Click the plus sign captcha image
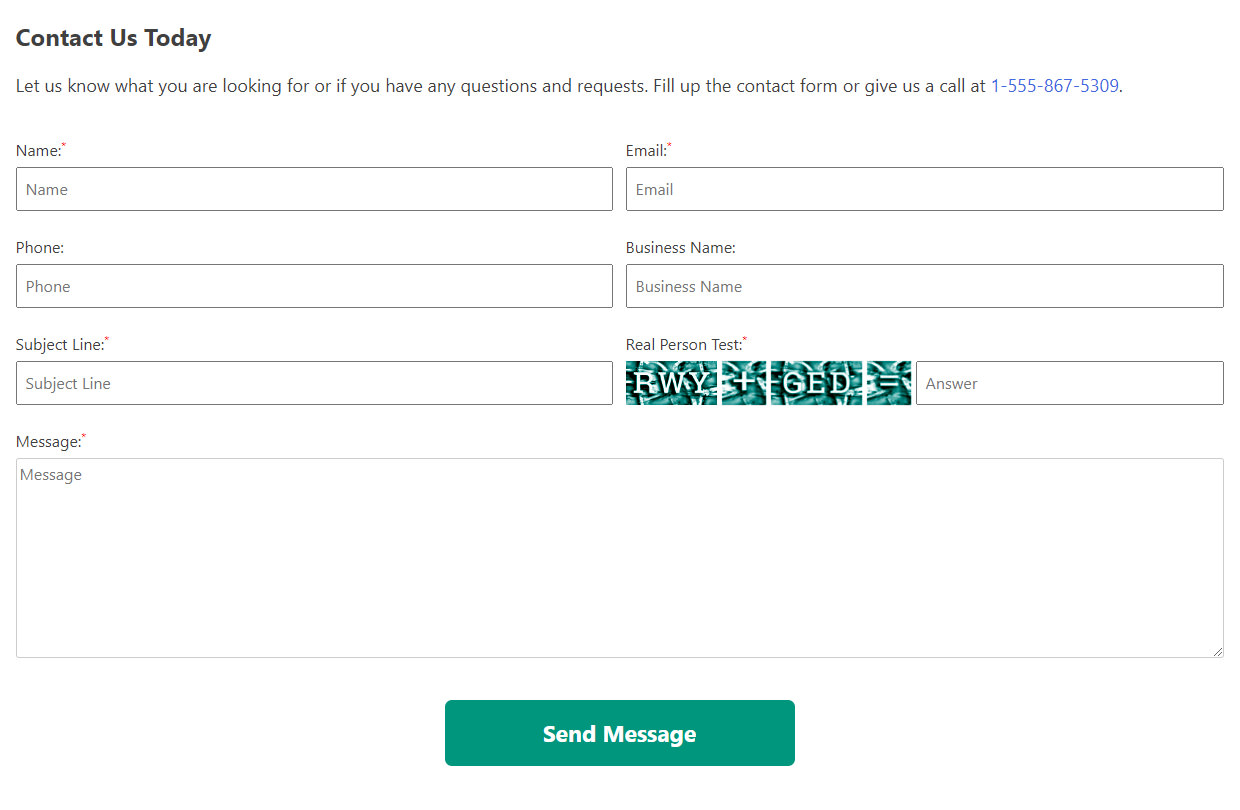The width and height of the screenshot is (1240, 810). tap(744, 383)
